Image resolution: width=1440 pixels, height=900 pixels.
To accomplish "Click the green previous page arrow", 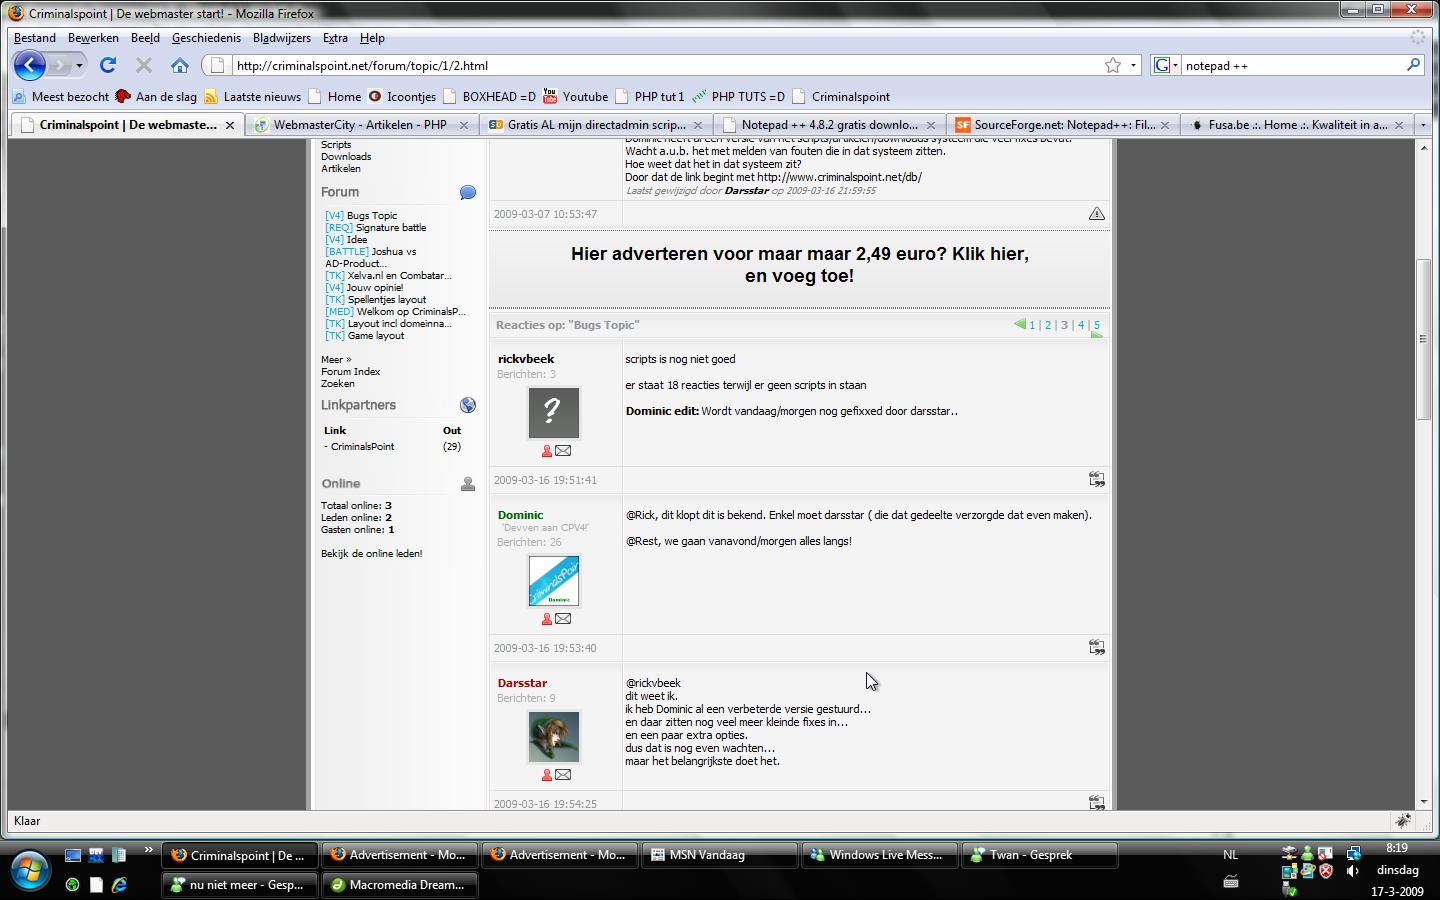I will click(1019, 324).
